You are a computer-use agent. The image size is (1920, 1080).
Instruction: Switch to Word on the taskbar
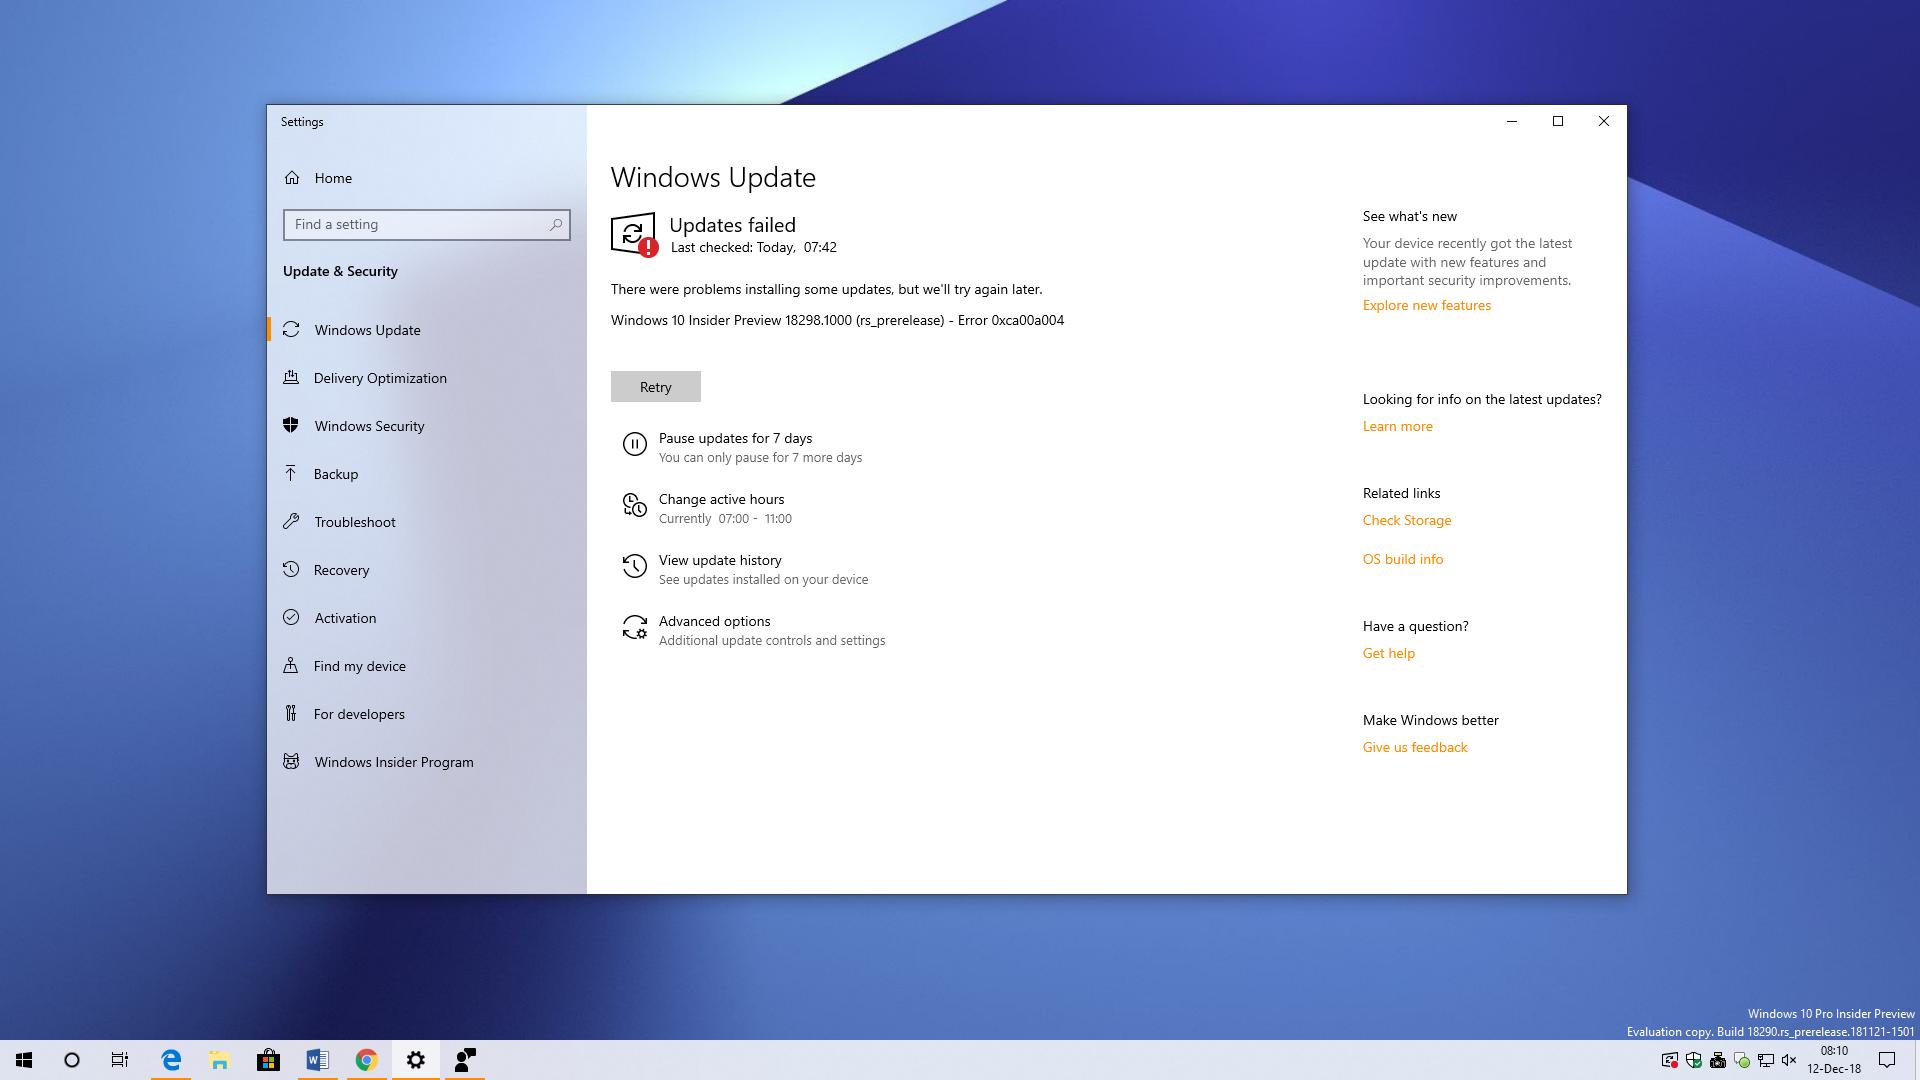coord(318,1060)
